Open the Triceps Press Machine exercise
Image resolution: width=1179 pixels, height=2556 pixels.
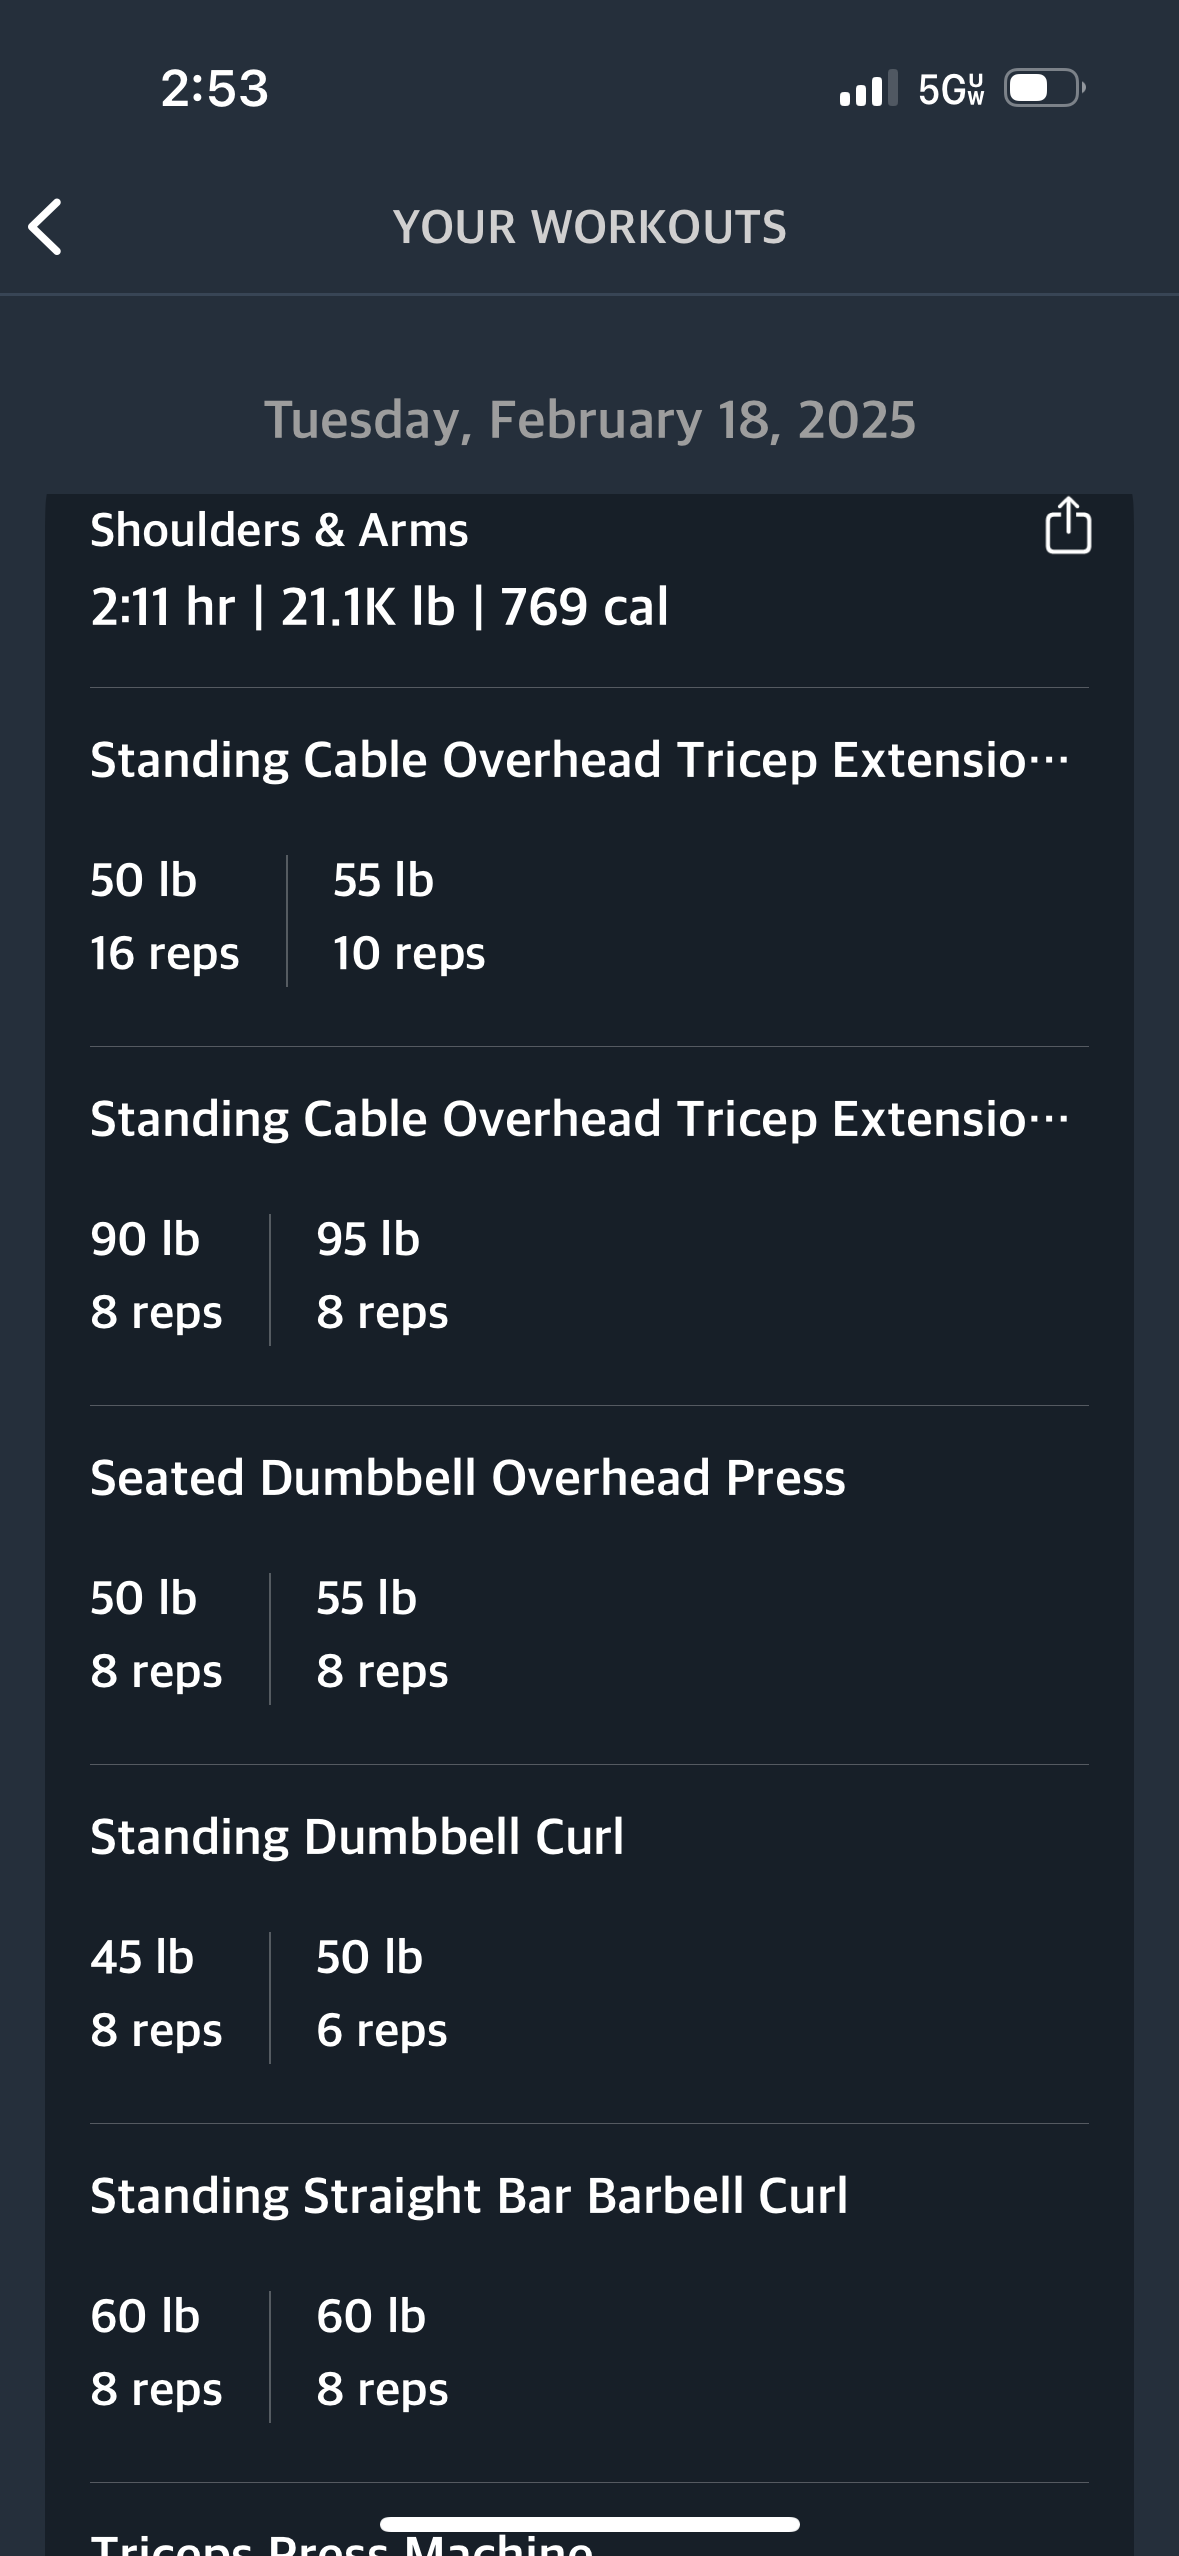(340, 2545)
